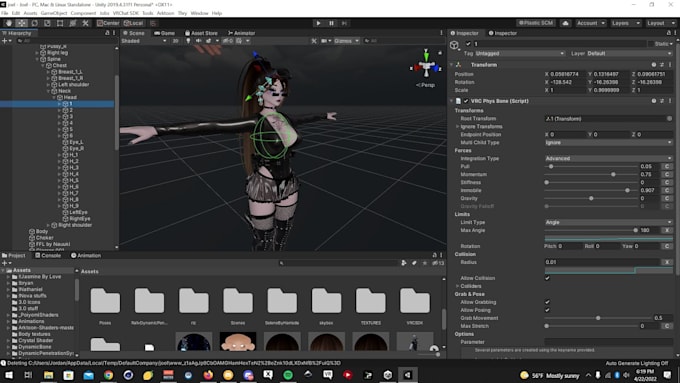The image size is (680, 383).
Task: Open Multi Child Type dropdown
Action: coord(609,142)
